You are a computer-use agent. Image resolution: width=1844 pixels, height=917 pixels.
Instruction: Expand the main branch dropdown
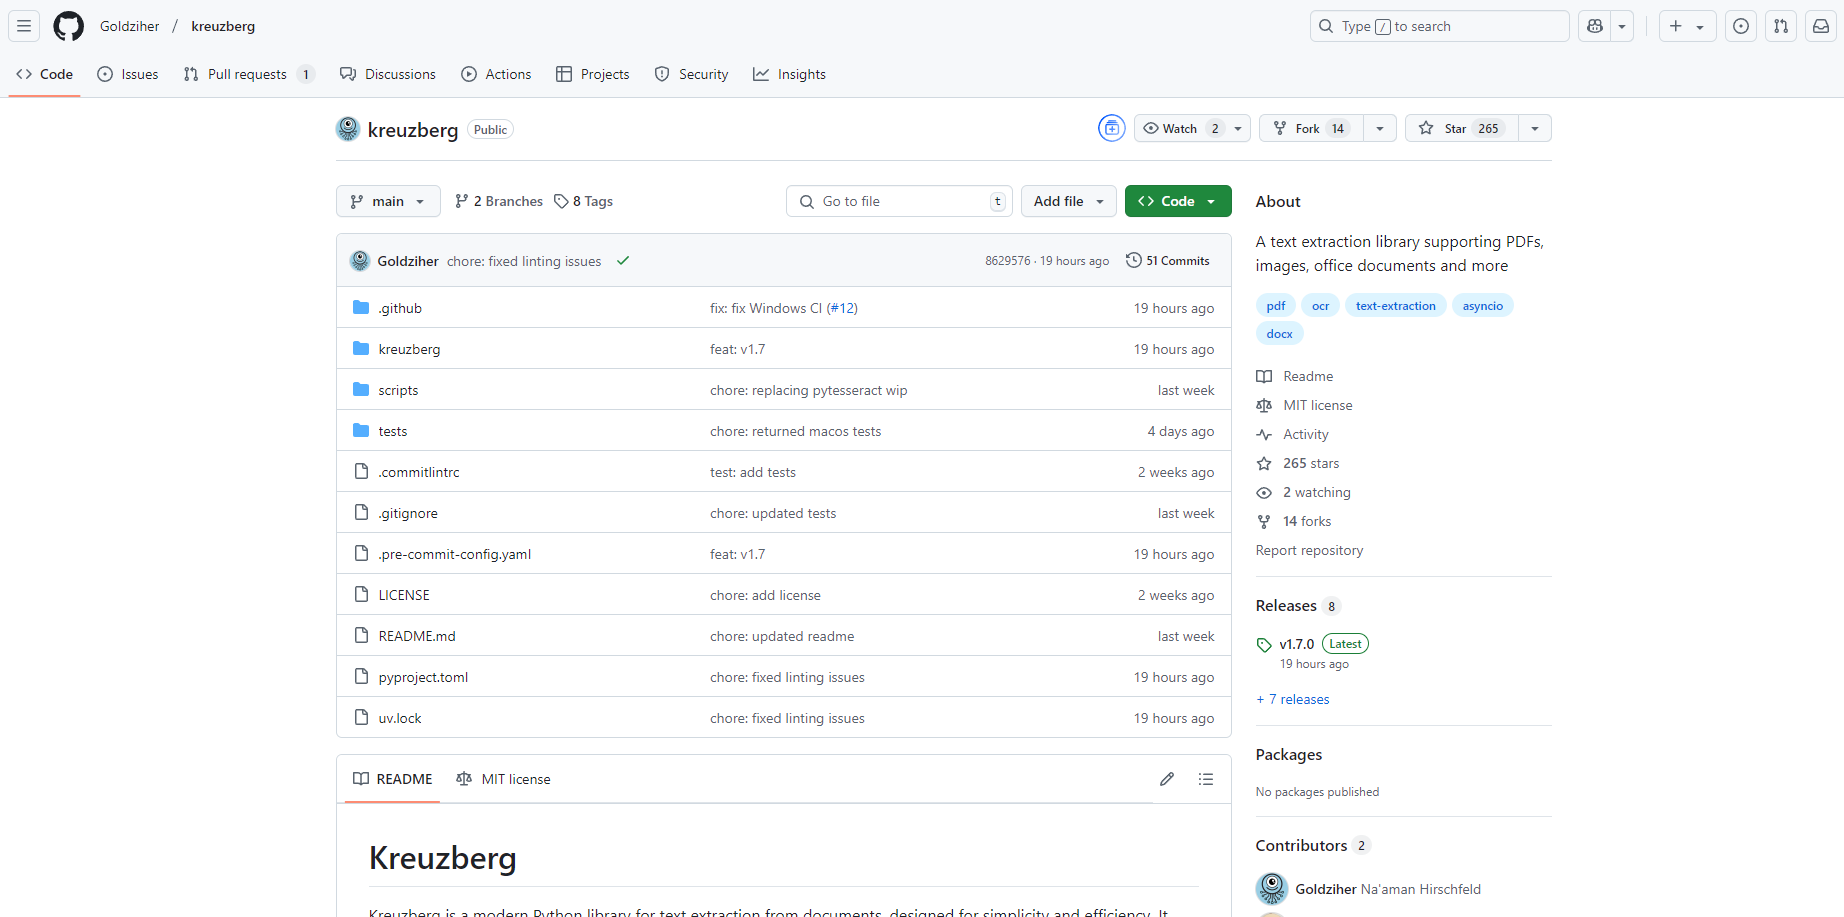coord(388,201)
